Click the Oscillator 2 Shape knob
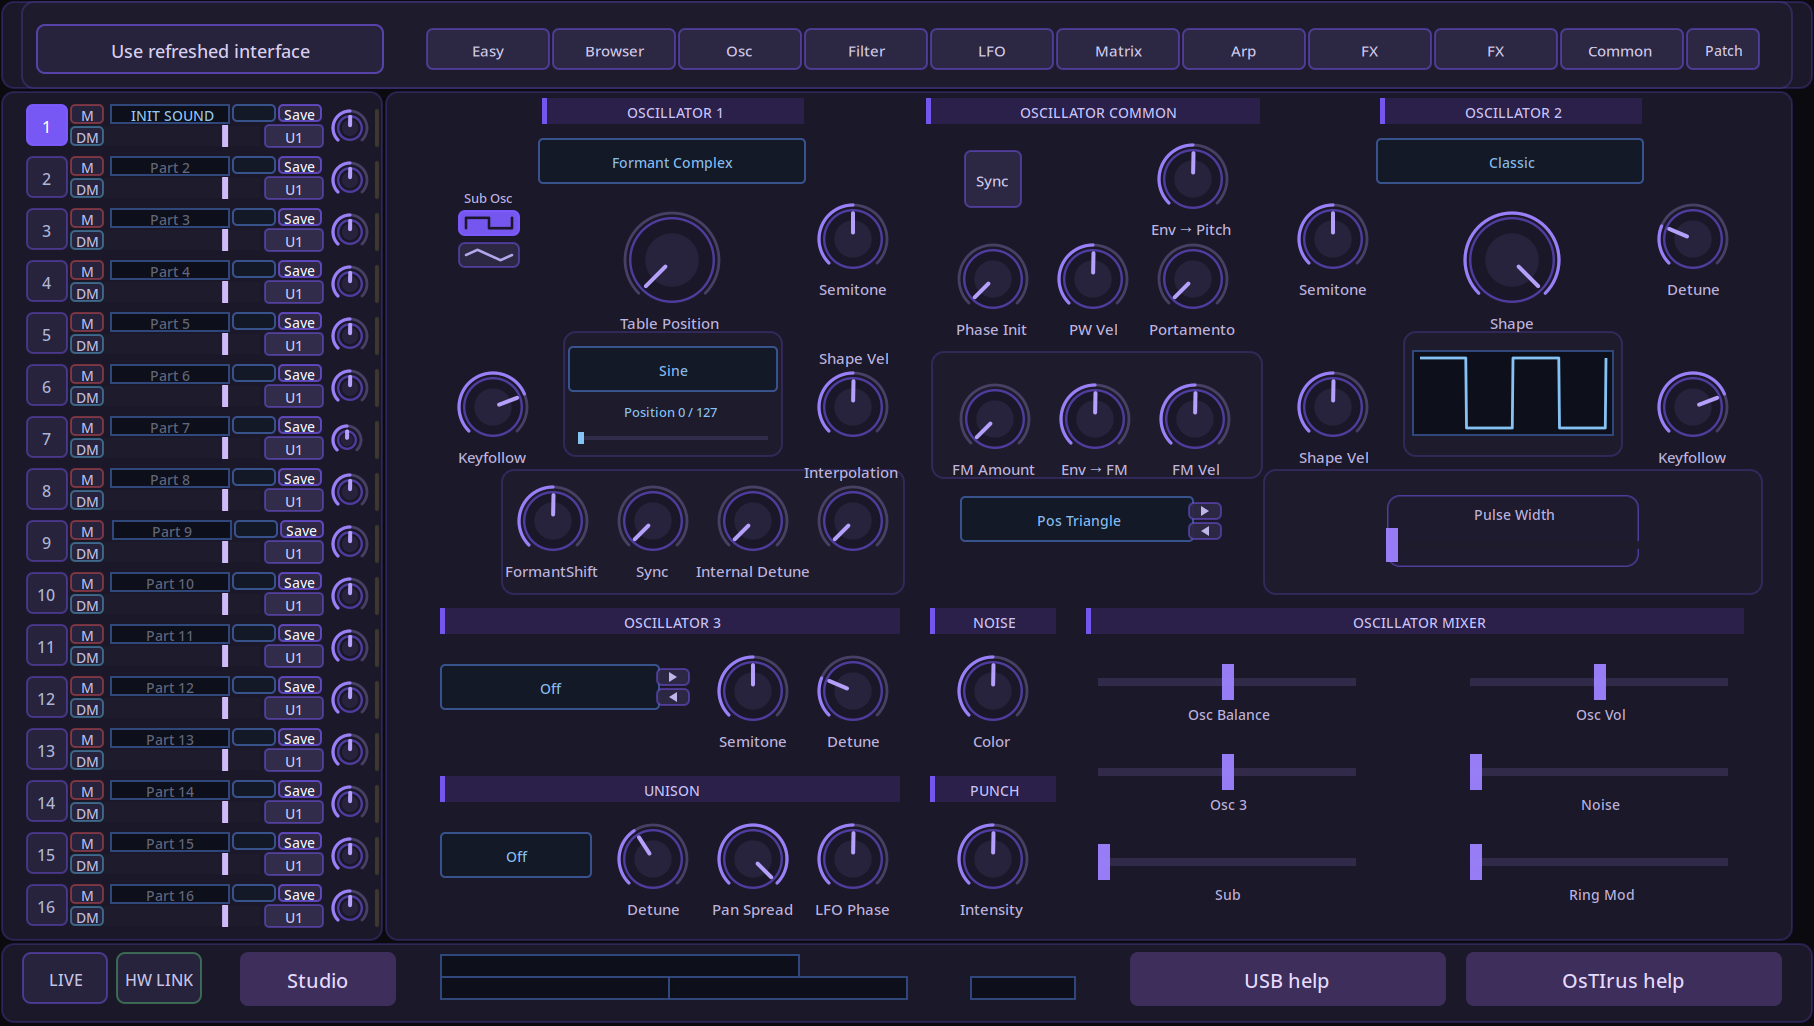 tap(1511, 259)
